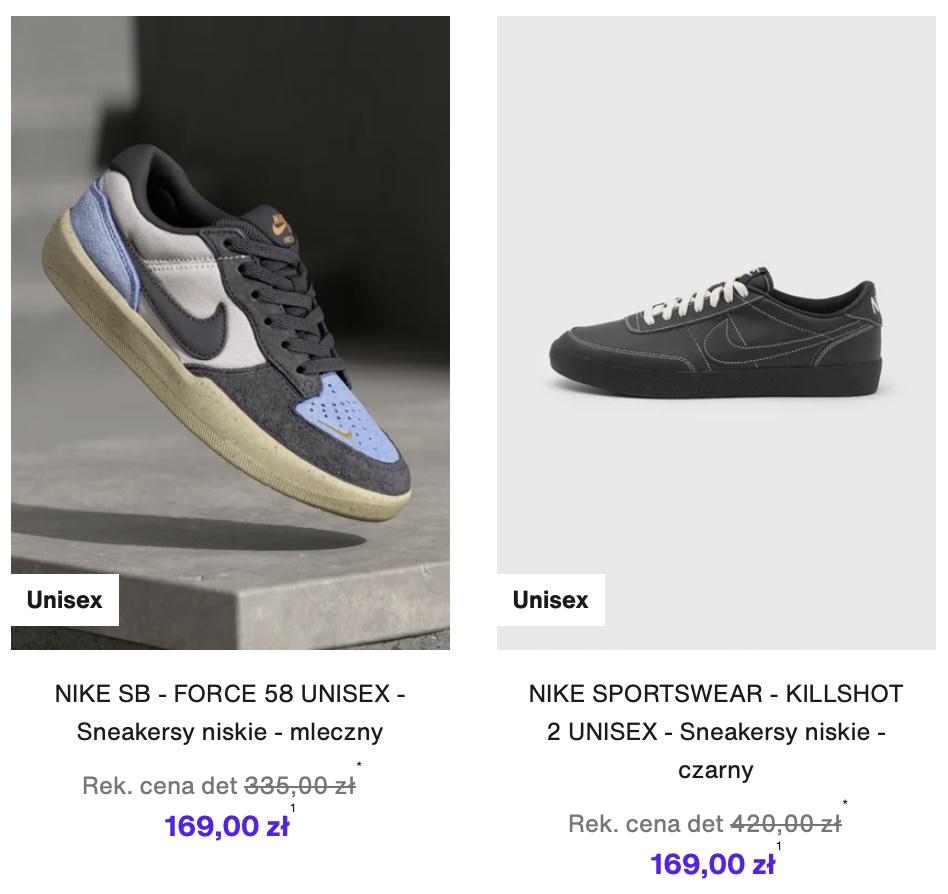Click "Rek. cena det" label under Force 58 title
The image size is (948, 894).
(x=160, y=786)
